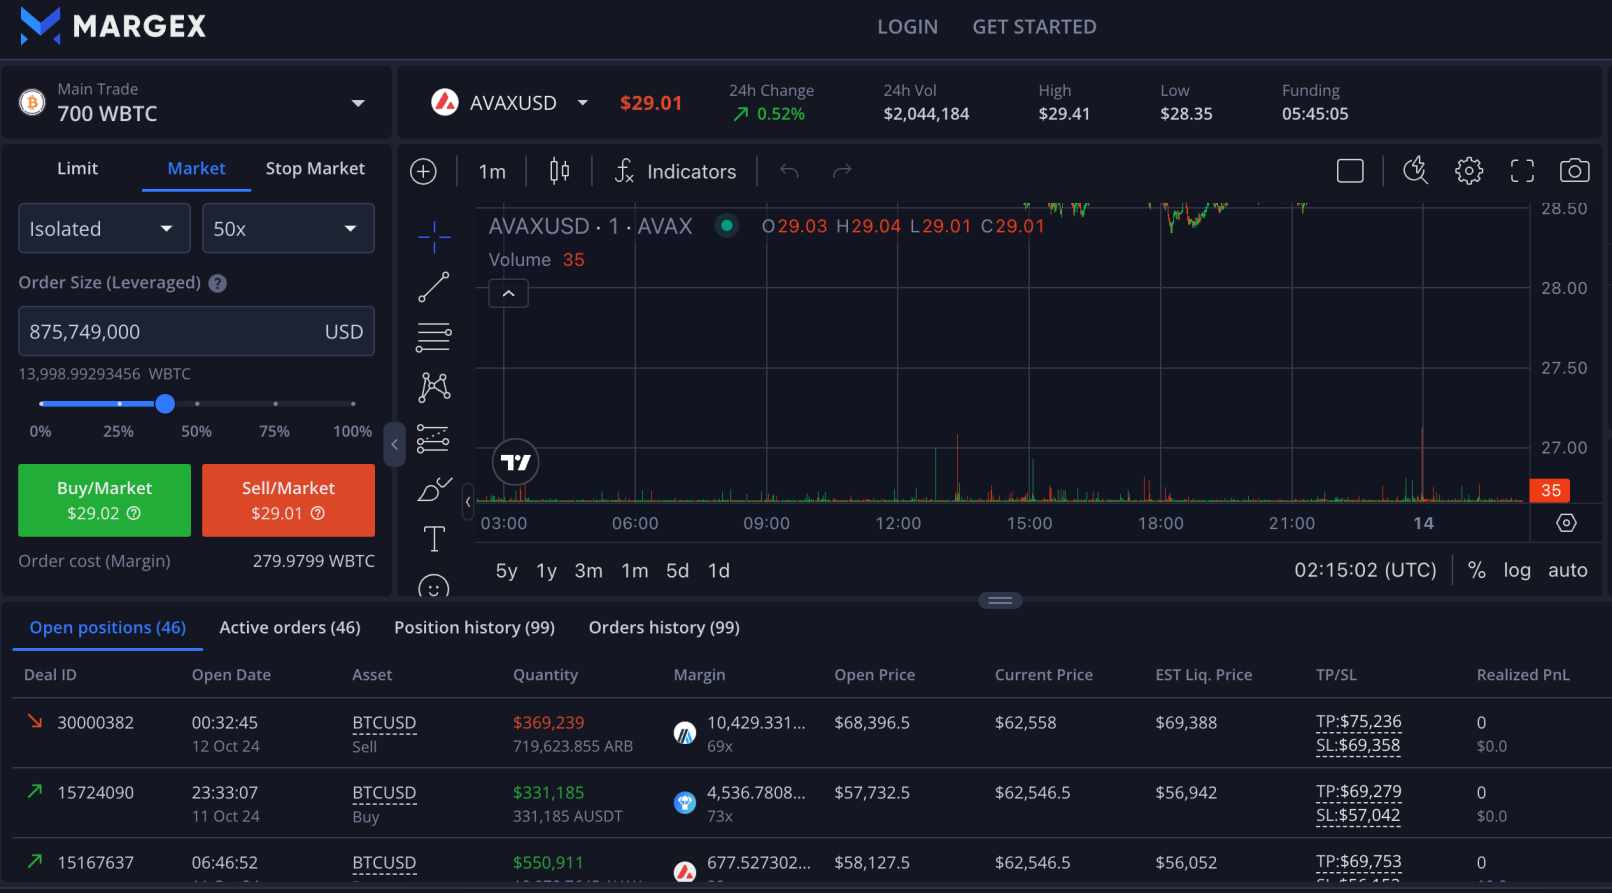This screenshot has width=1612, height=893.
Task: Select the crosshair cursor tool
Action: pyautogui.click(x=434, y=237)
